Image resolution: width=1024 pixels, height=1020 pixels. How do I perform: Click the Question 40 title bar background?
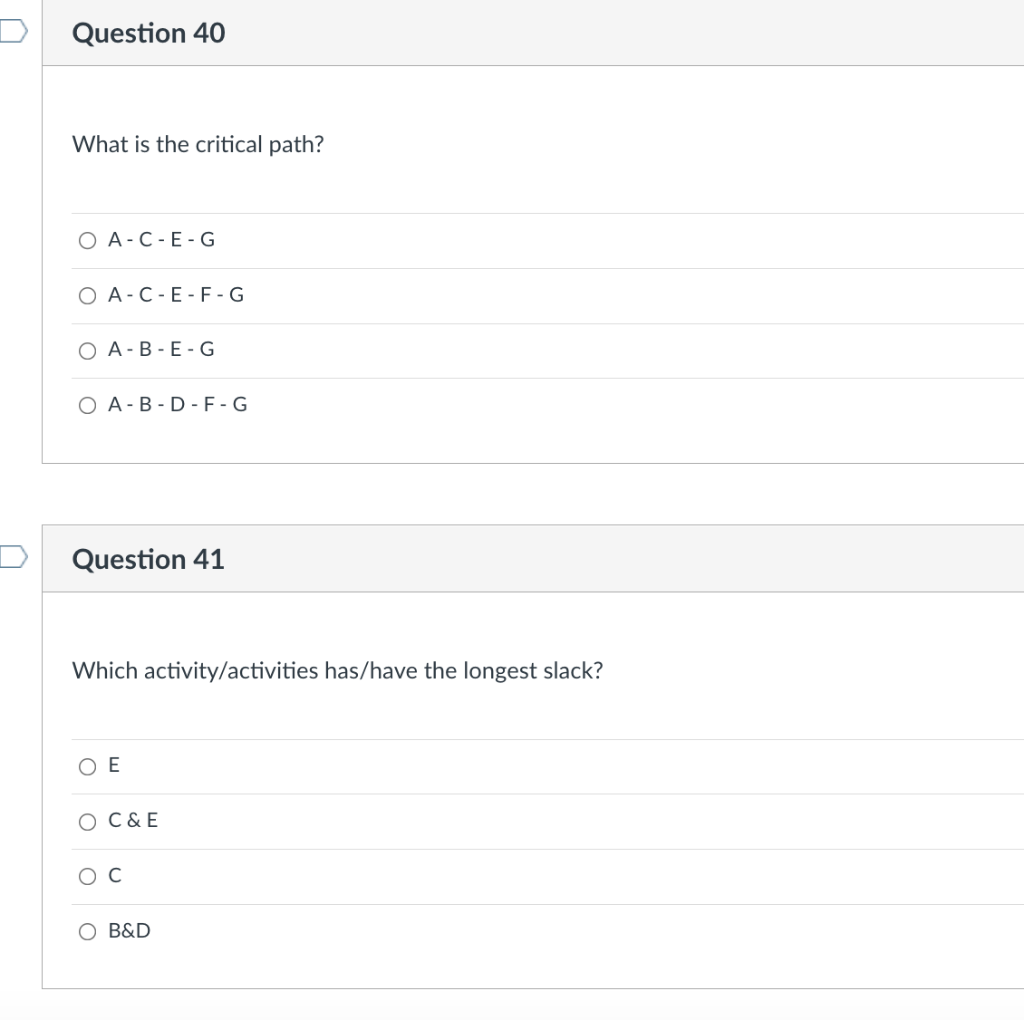coord(600,33)
